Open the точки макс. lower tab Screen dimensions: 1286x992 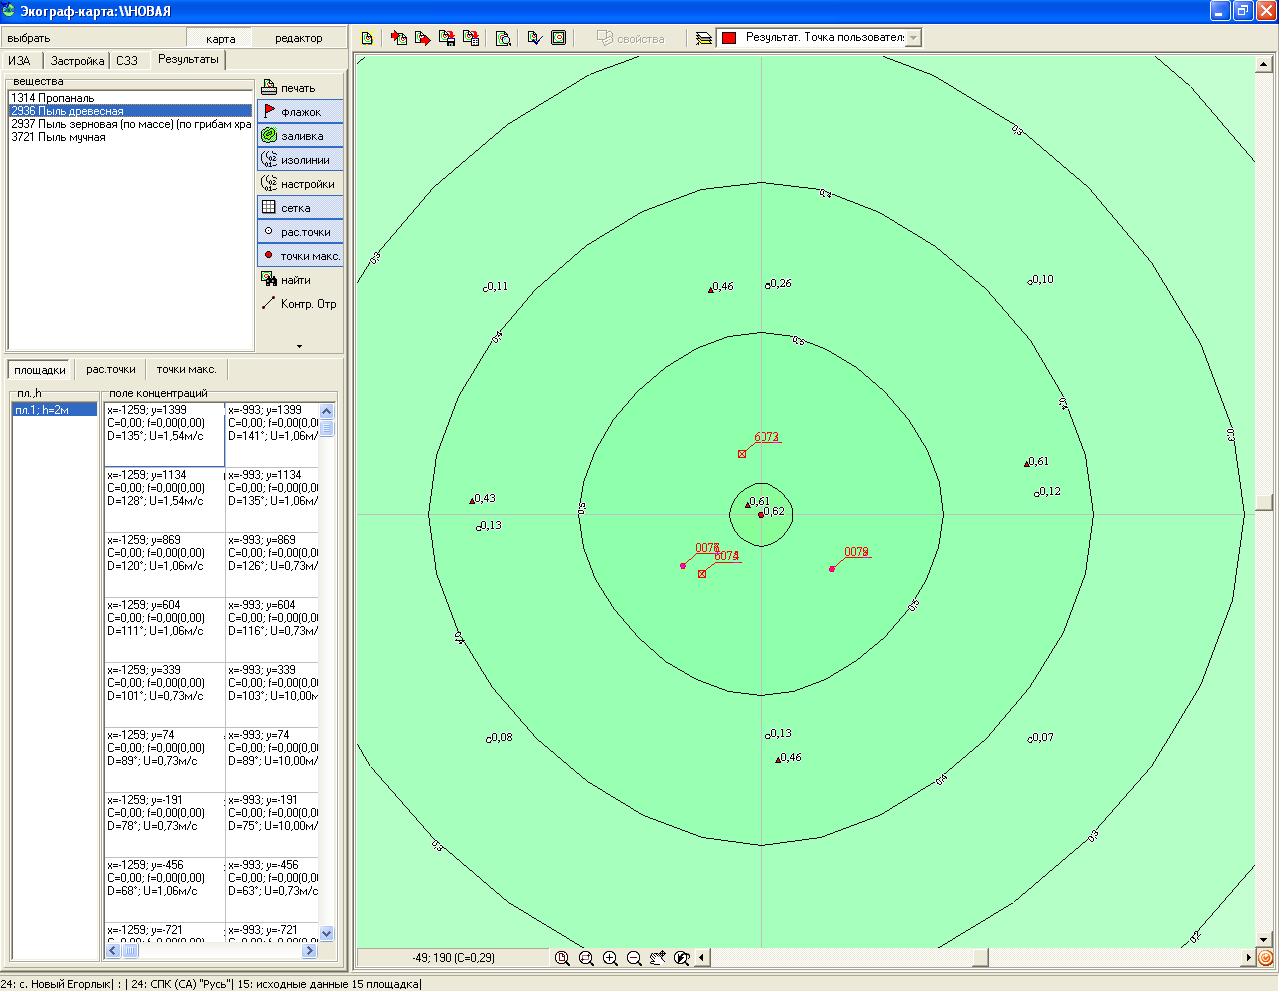tap(186, 369)
